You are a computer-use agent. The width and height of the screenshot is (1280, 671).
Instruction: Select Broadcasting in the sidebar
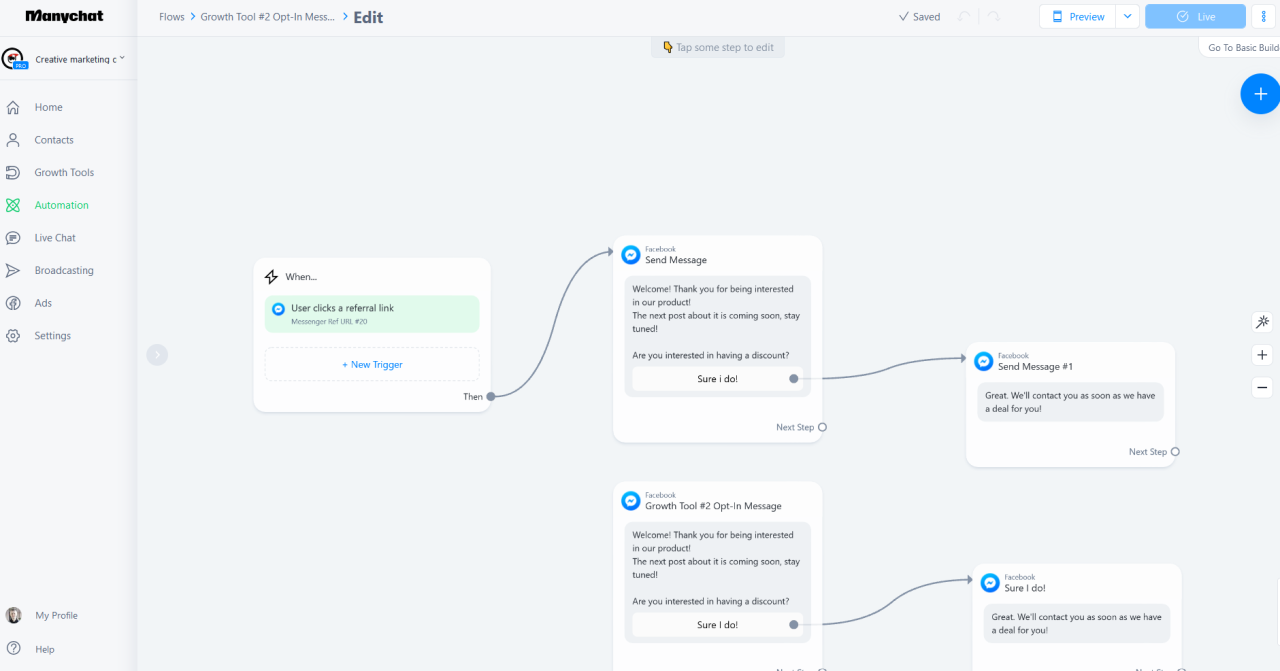click(64, 270)
